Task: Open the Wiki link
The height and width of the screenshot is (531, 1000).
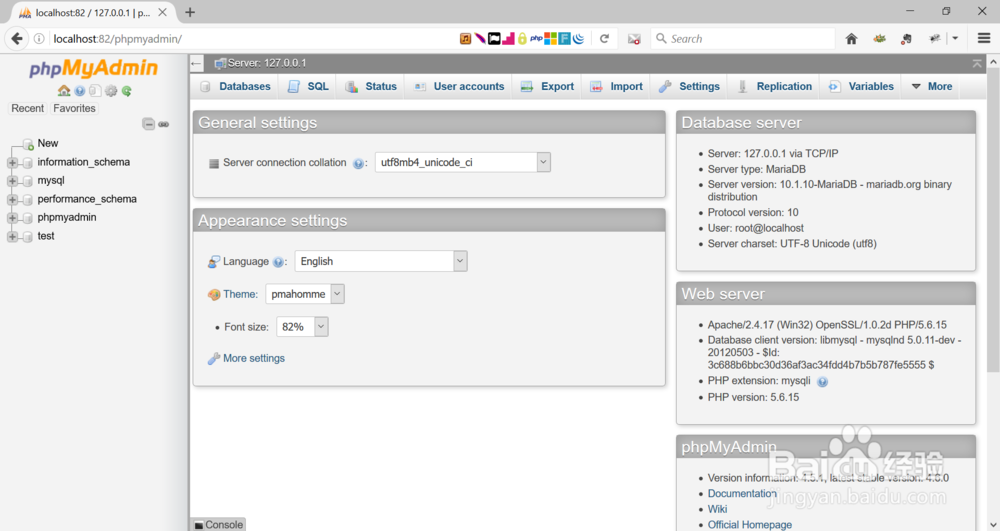Action: click(717, 509)
